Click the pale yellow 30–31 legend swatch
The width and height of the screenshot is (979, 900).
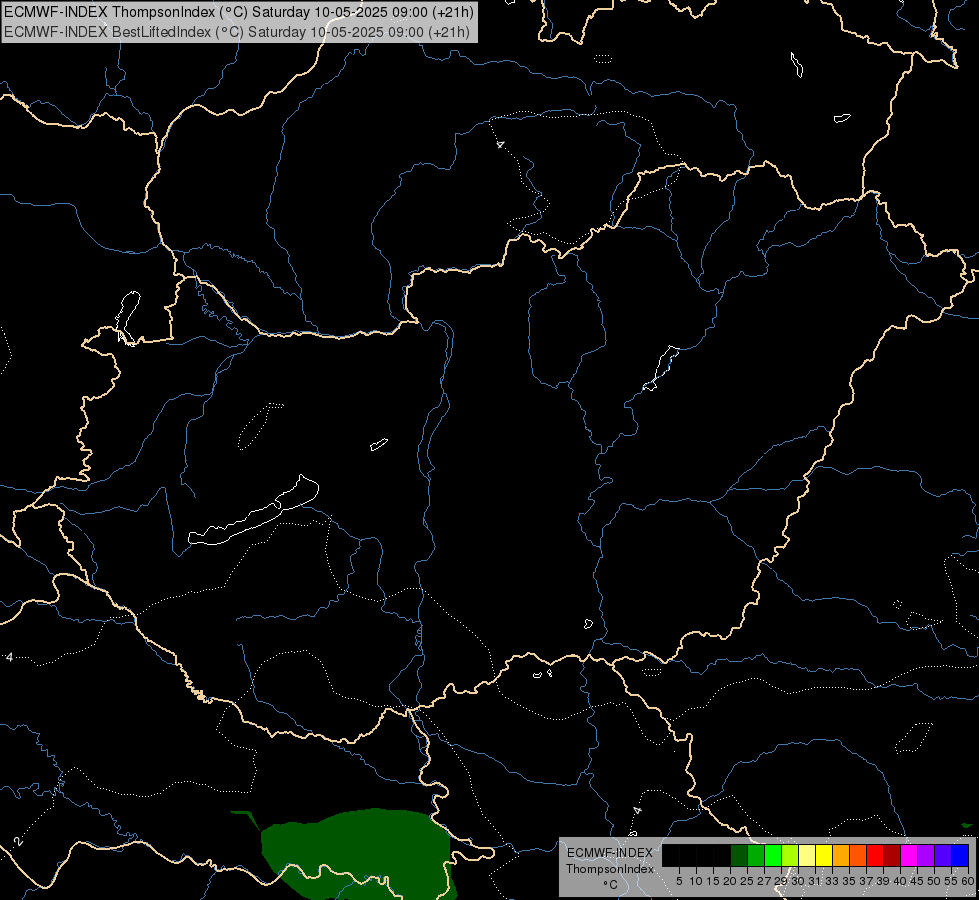tap(807, 855)
